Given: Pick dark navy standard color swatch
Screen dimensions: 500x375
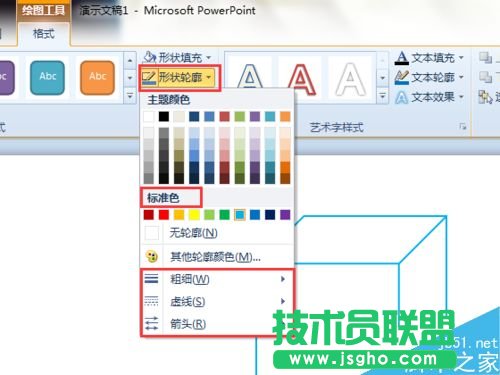Looking at the screenshot, I should [270, 215].
